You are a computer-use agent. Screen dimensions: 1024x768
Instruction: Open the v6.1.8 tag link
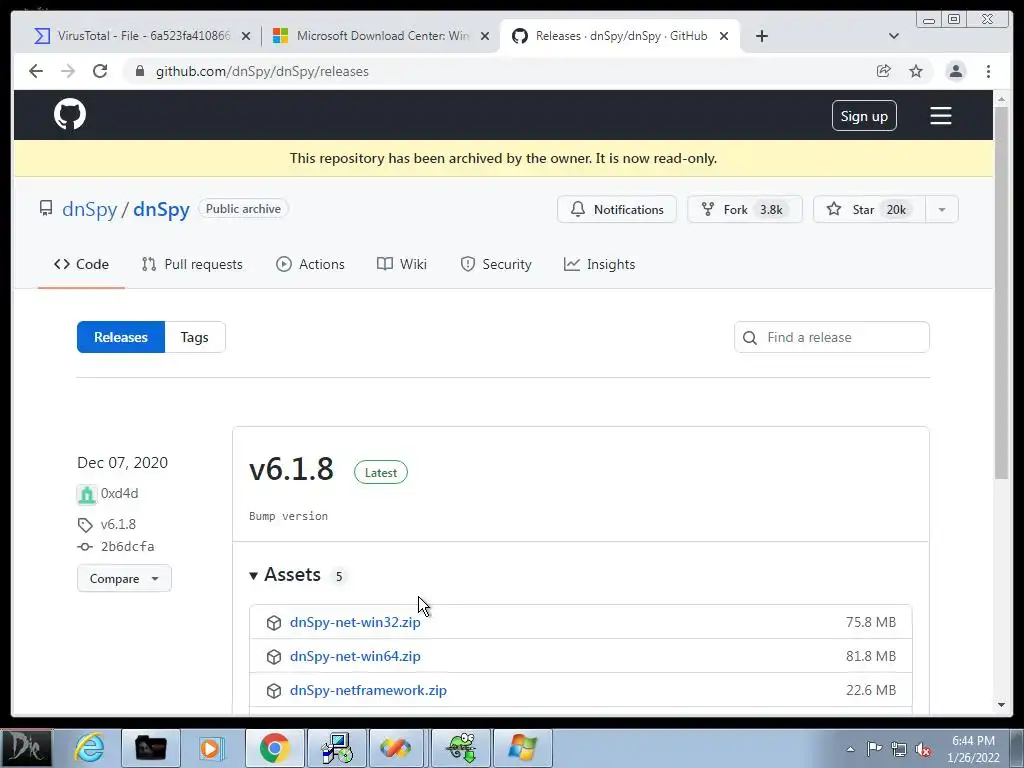point(118,524)
